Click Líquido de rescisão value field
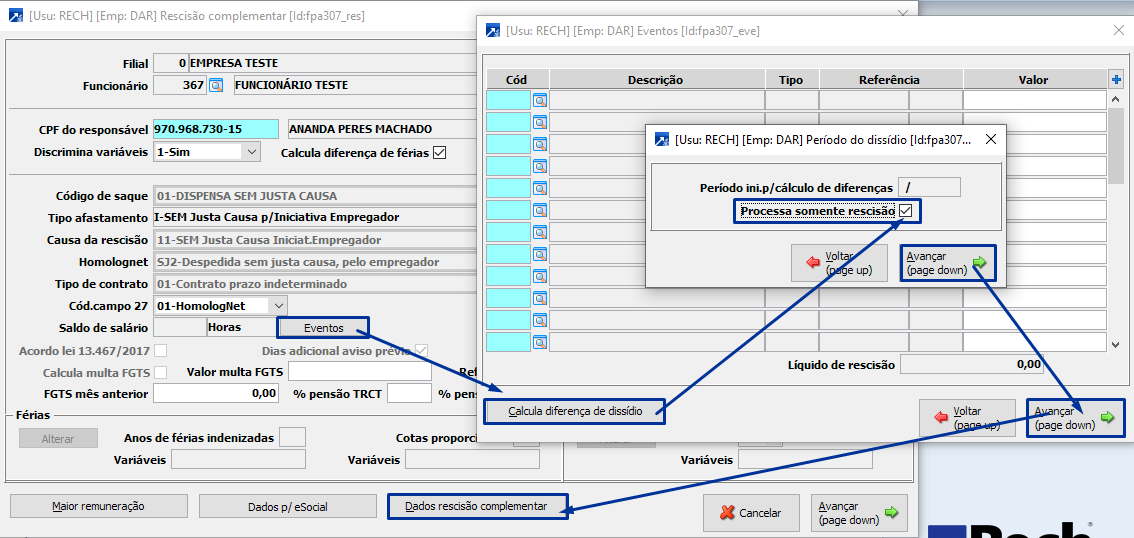 click(x=972, y=364)
